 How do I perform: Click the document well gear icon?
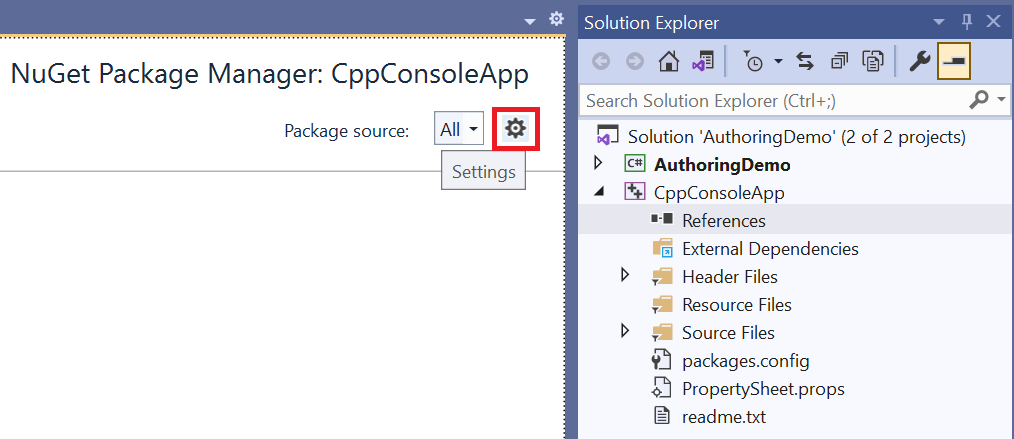click(x=556, y=19)
